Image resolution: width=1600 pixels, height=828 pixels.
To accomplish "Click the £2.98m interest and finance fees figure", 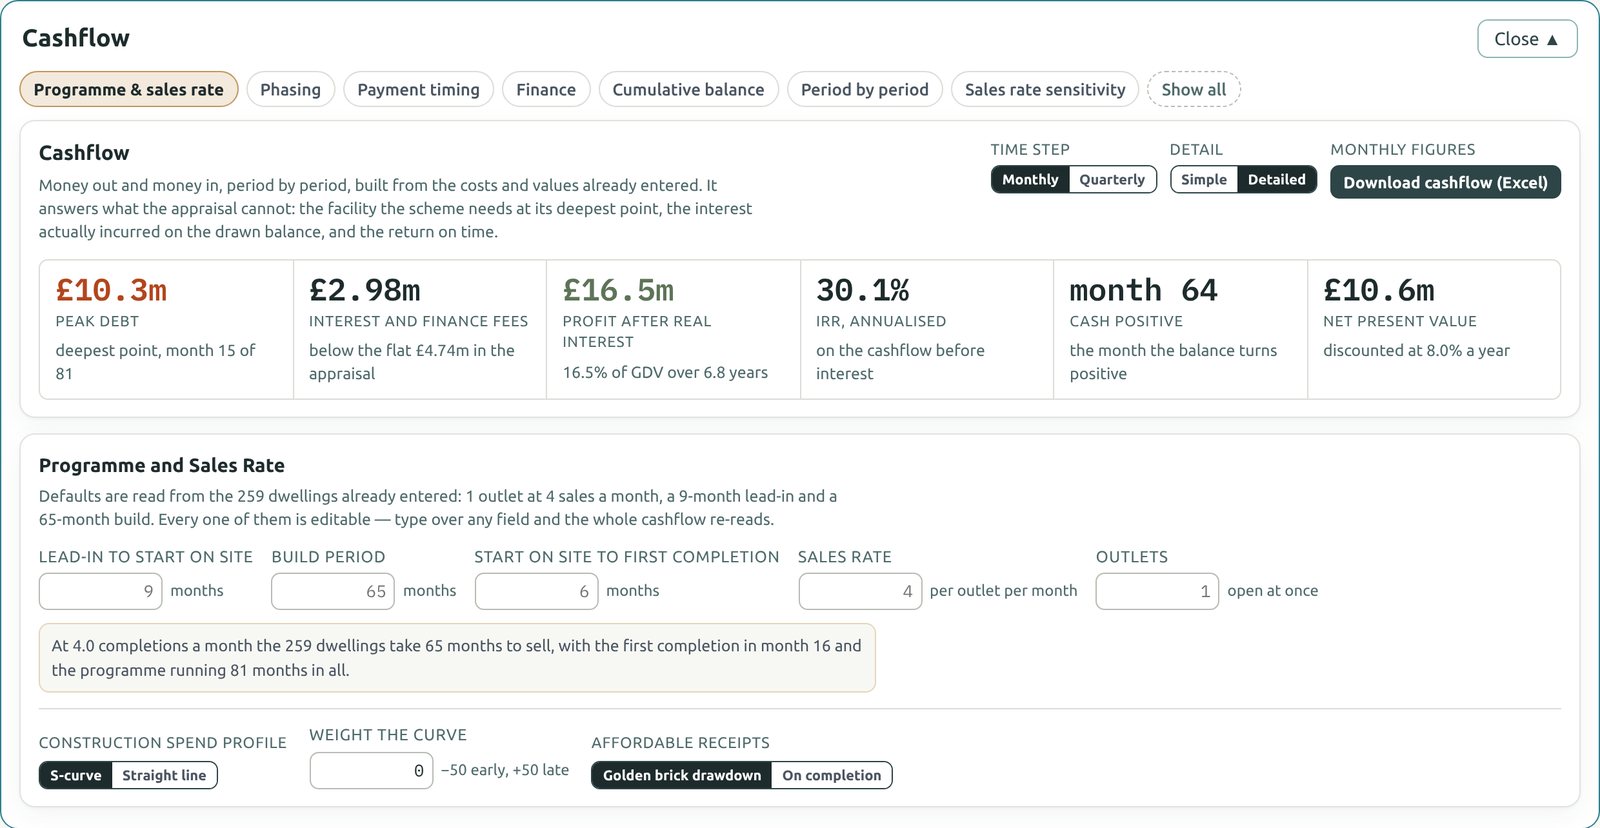I will pyautogui.click(x=364, y=290).
